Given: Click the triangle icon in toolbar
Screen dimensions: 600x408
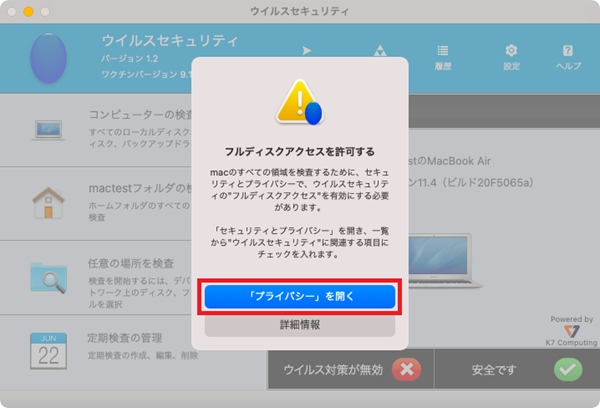Looking at the screenshot, I should [x=380, y=51].
